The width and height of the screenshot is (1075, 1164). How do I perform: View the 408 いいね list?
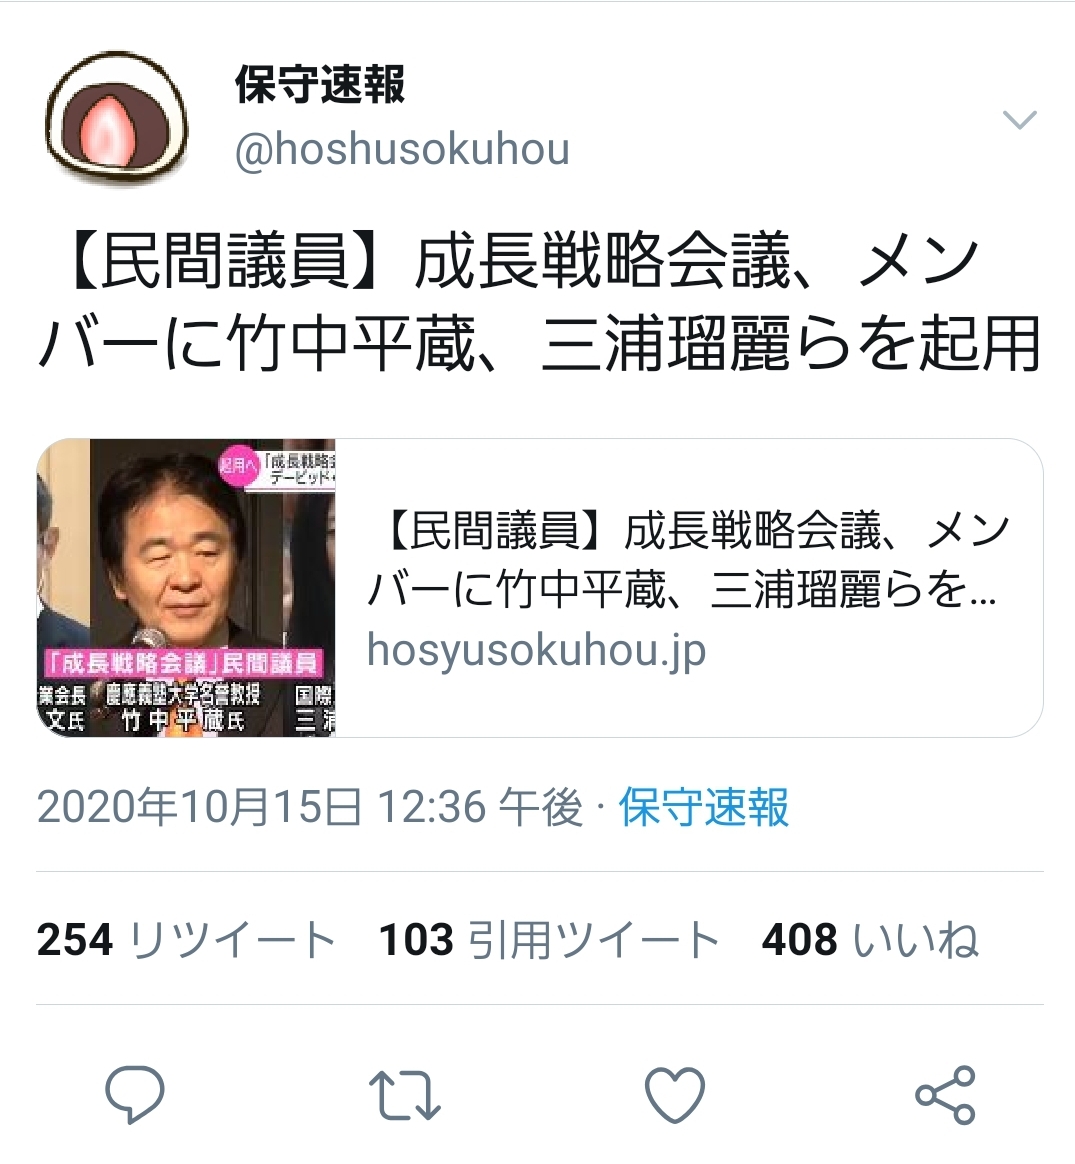870,939
